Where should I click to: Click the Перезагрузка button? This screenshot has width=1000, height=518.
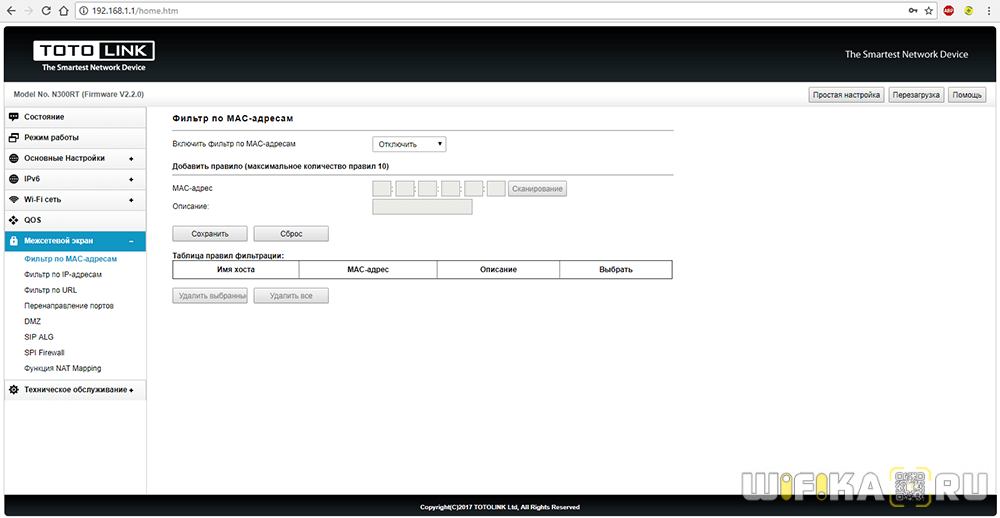916,95
